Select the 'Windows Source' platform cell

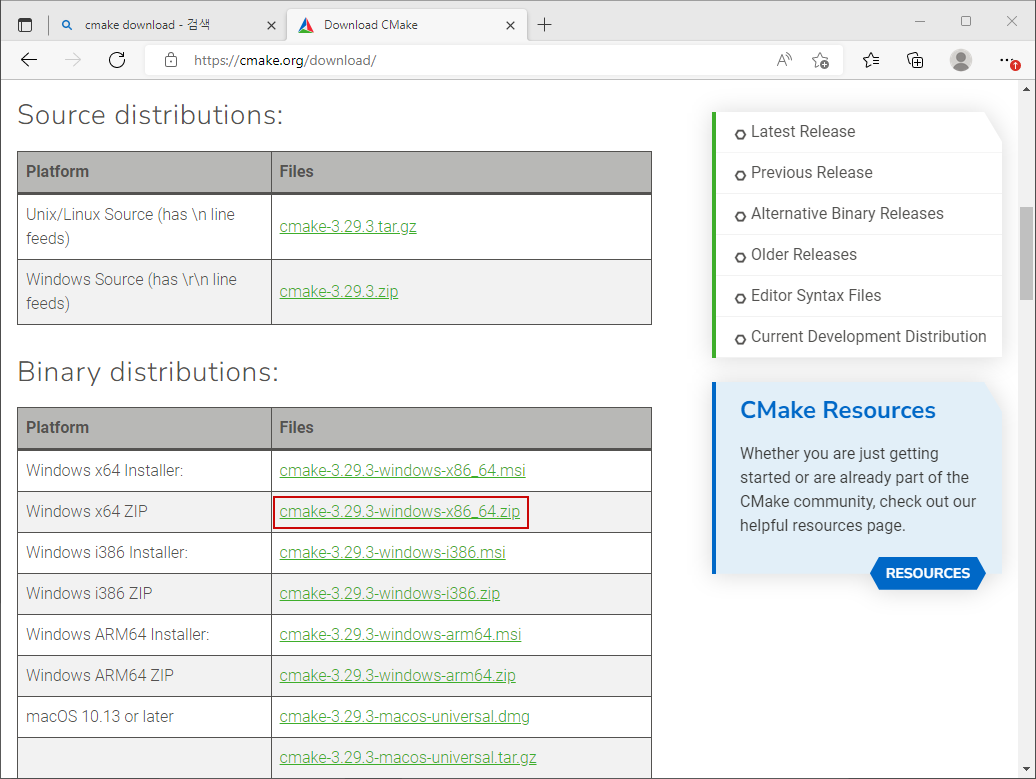click(144, 291)
